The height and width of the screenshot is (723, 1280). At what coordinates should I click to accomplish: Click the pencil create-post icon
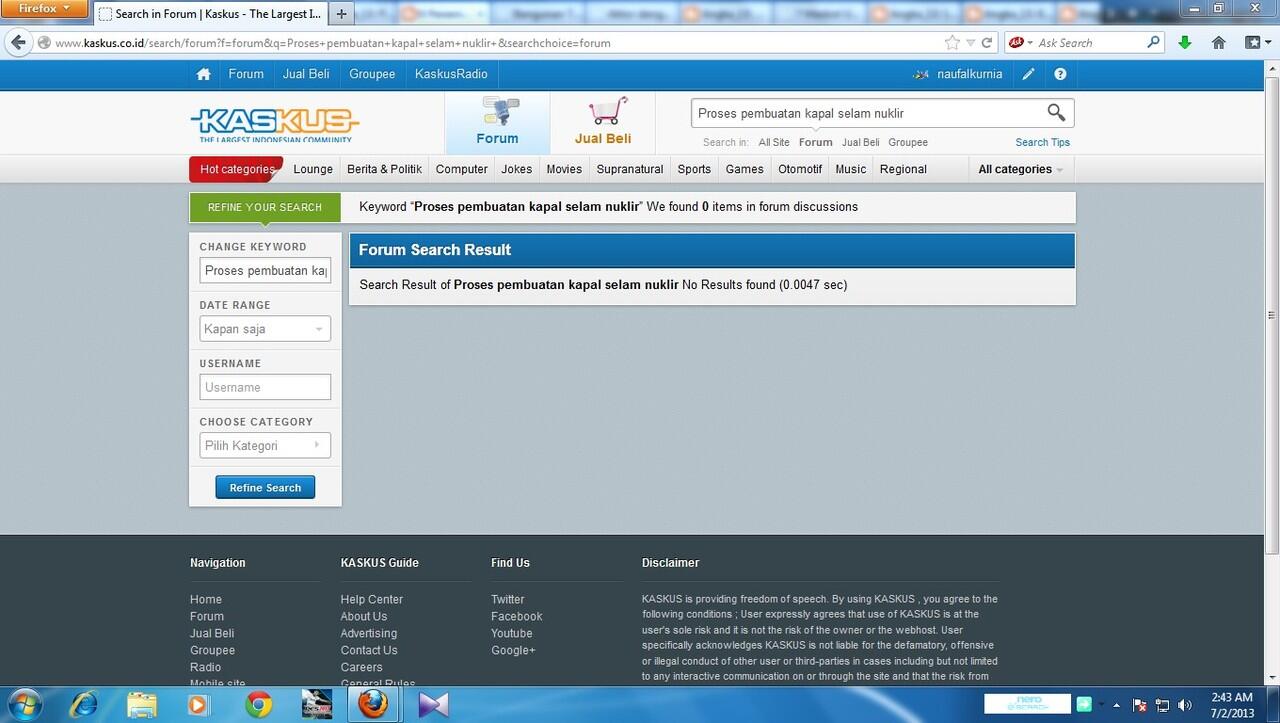pos(1029,74)
